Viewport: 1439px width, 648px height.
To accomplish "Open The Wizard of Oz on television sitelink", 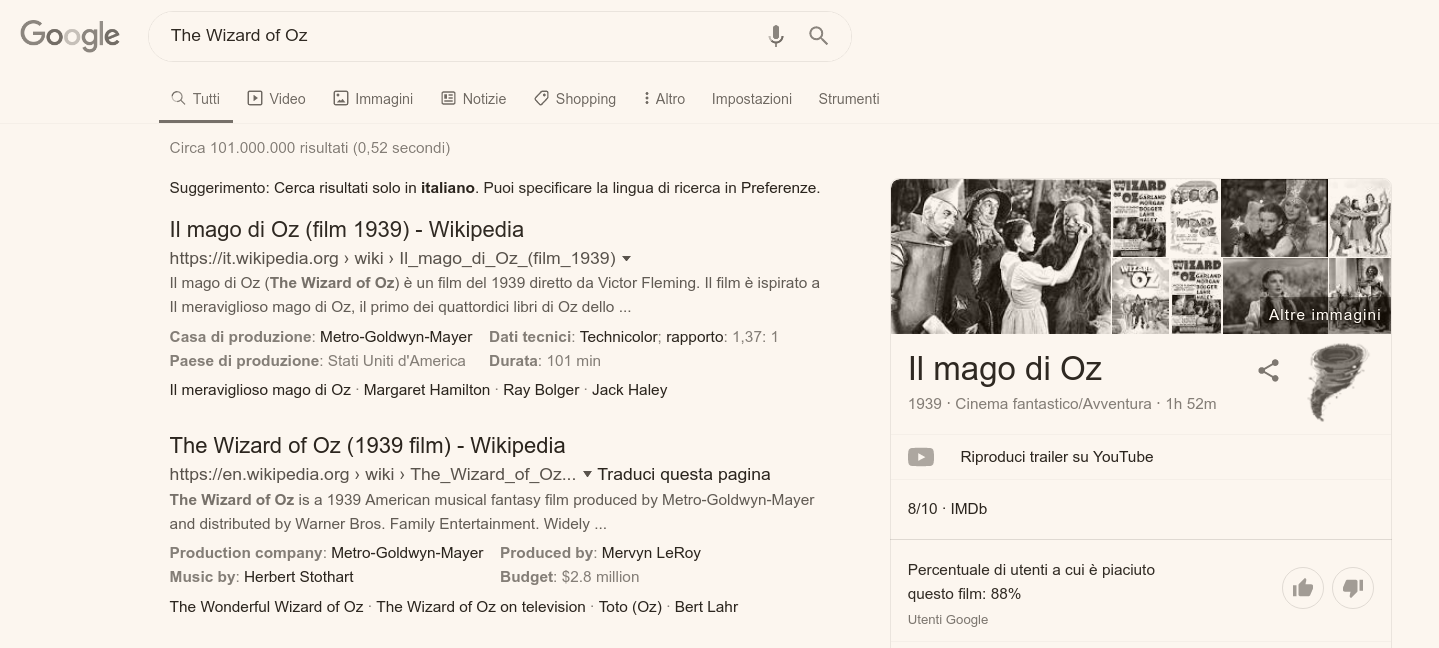I will (x=481, y=607).
